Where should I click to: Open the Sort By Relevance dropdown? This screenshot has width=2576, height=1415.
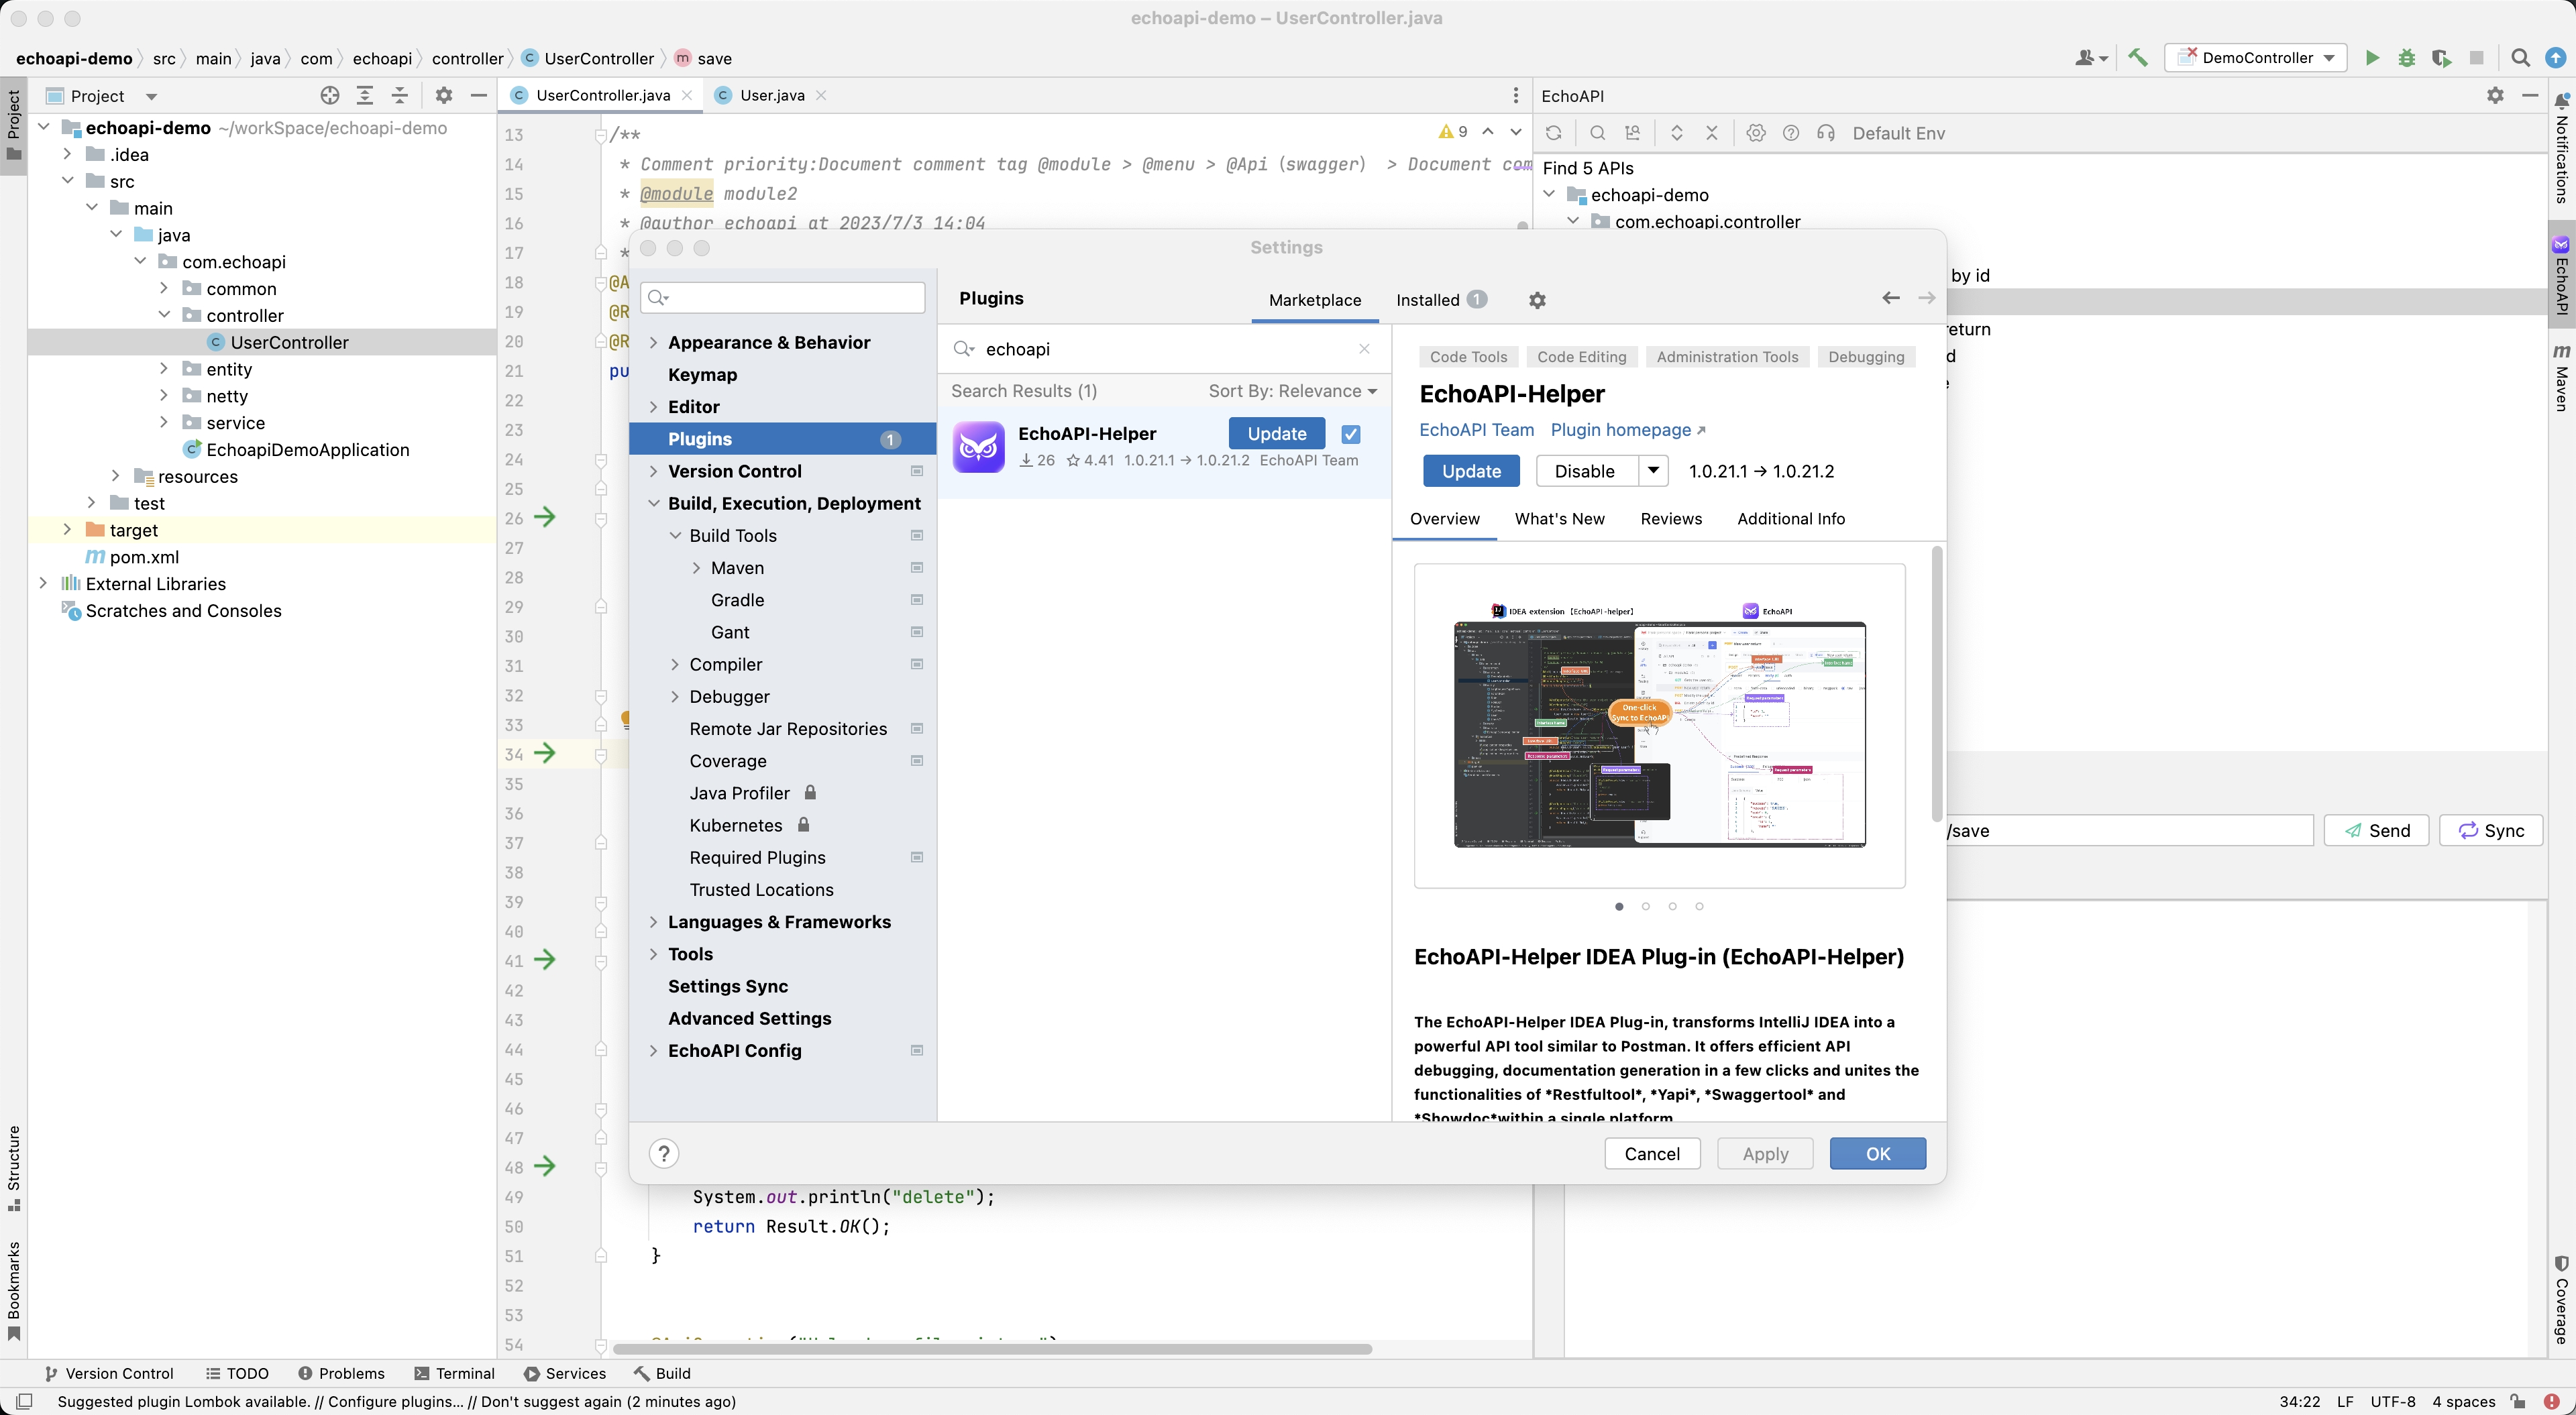click(x=1292, y=391)
